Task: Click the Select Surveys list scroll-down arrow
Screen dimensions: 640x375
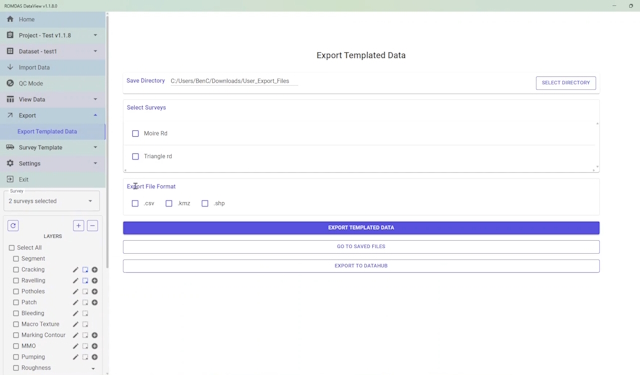Action: [597, 166]
